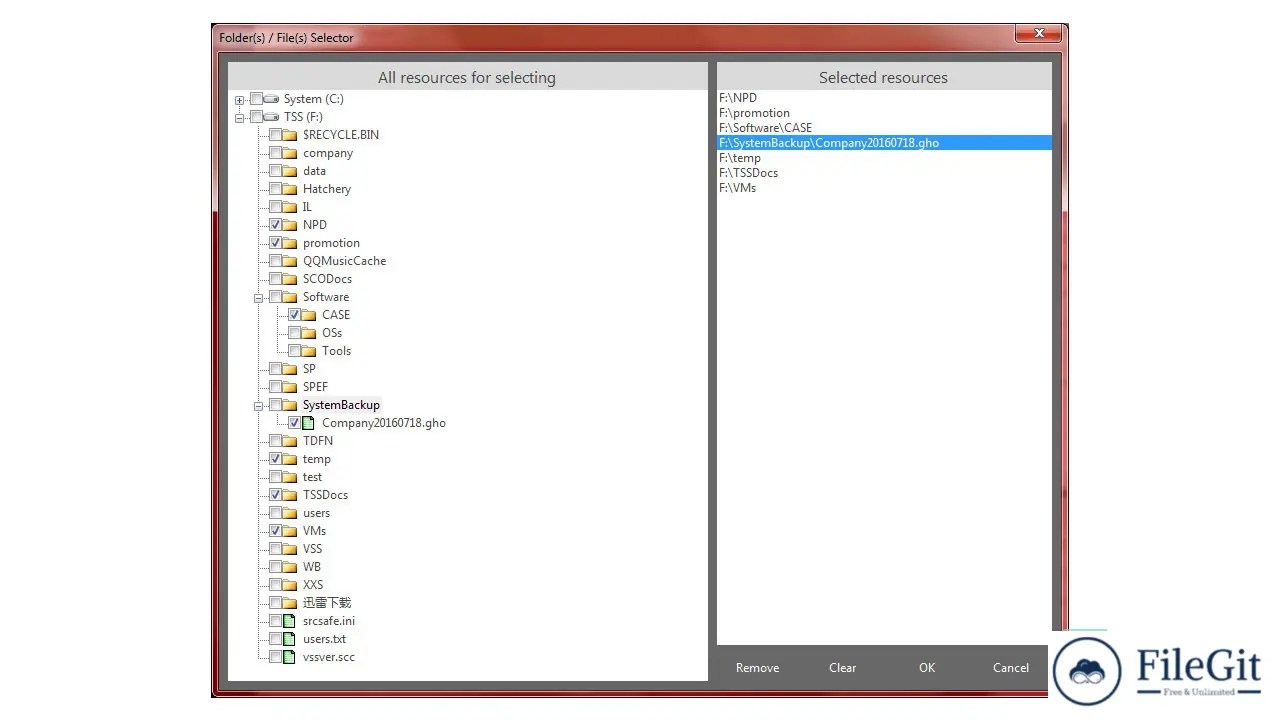Click the XXS folder icon

pyautogui.click(x=290, y=585)
